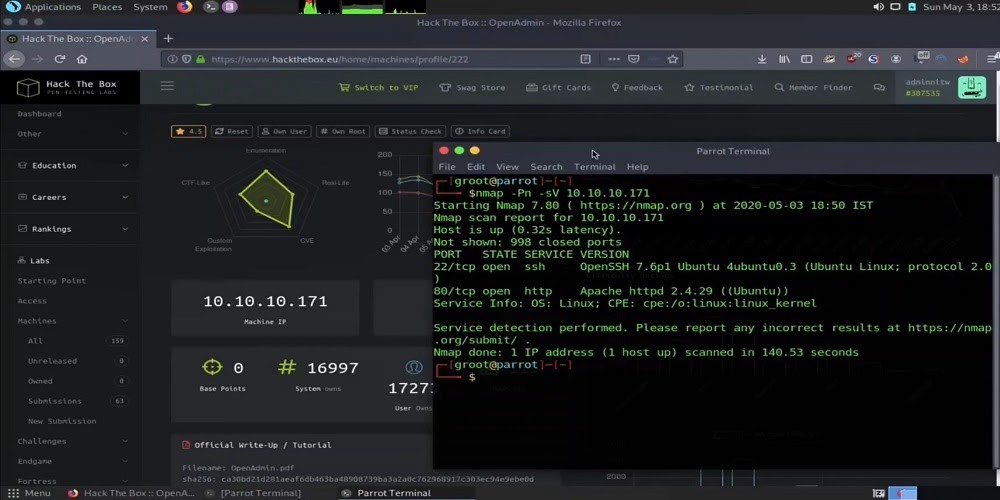Open the Search menu in Parrot Terminal

click(x=546, y=167)
